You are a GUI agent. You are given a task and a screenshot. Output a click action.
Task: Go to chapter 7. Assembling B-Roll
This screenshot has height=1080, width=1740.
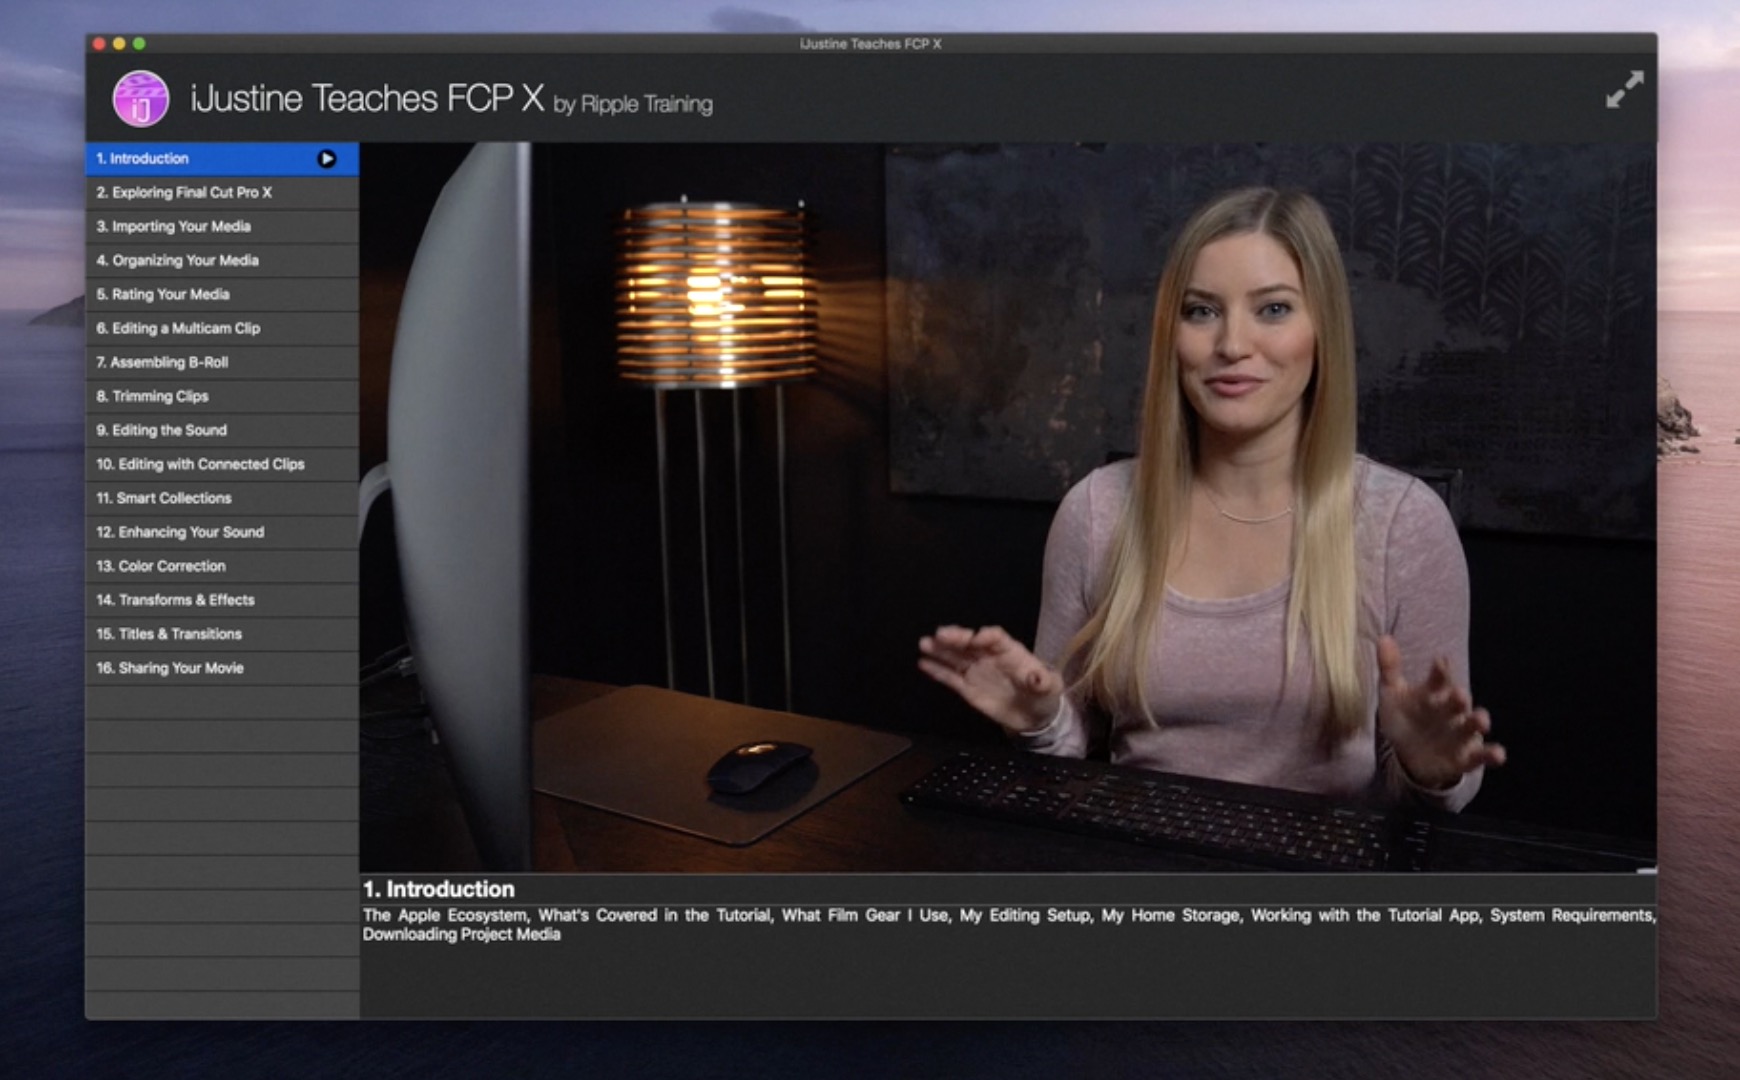click(x=222, y=363)
